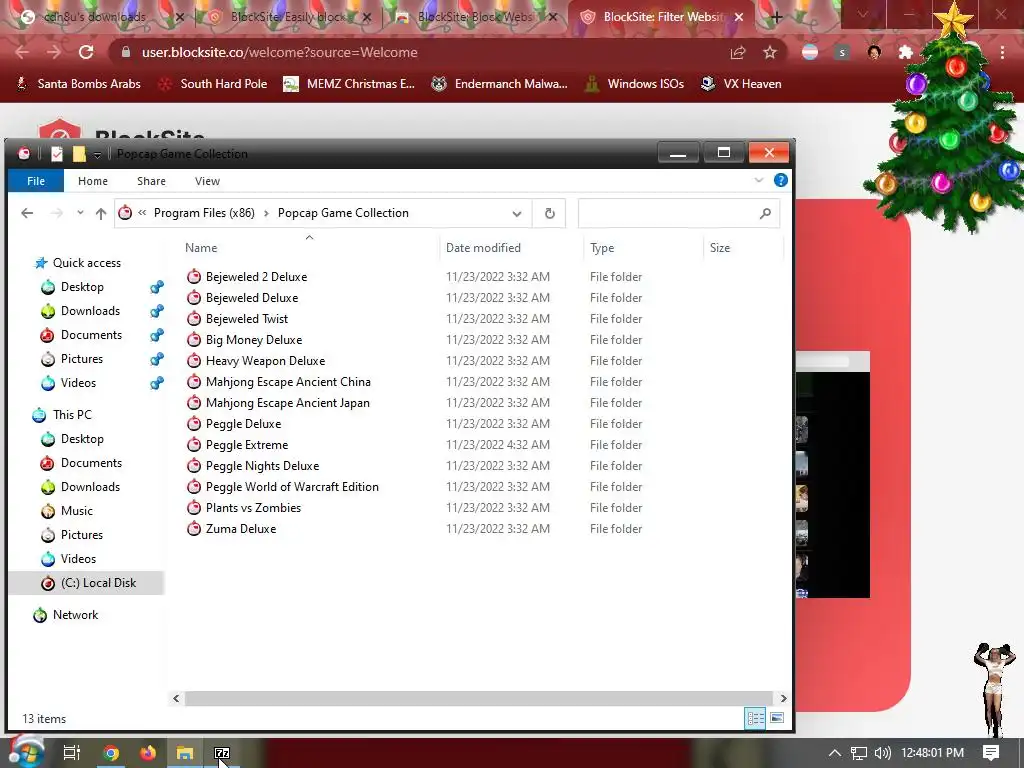This screenshot has width=1024, height=768.
Task: Select the Peggle Extreme folder icon
Action: tap(193, 445)
